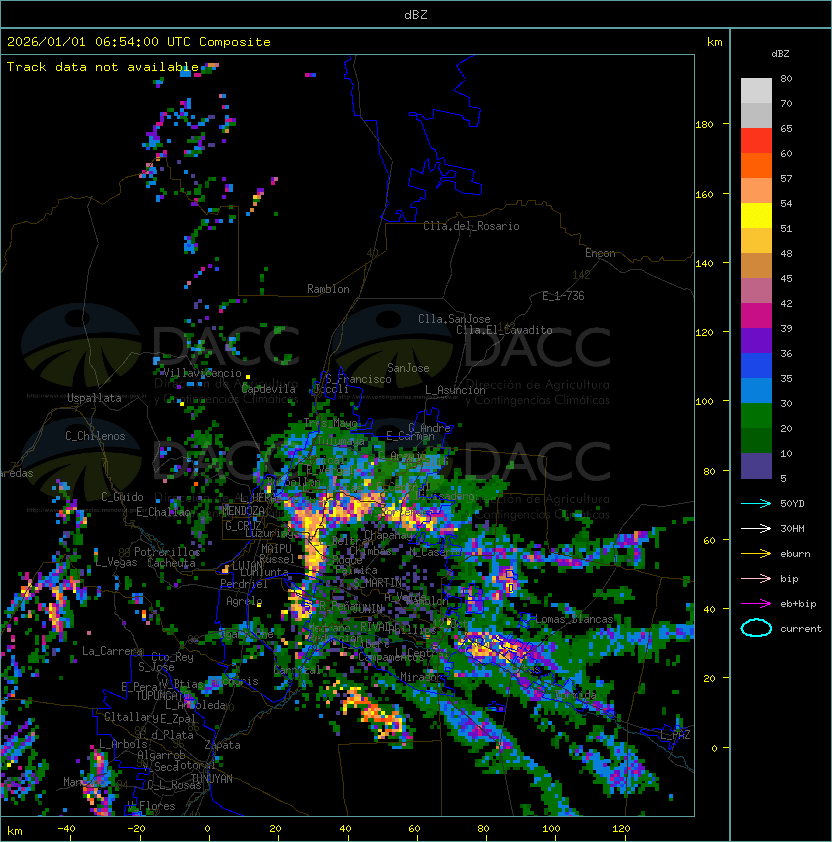Viewport: 832px width, 842px height.
Task: Click the 'Lomas_Blancas' place label
Action: 574,619
